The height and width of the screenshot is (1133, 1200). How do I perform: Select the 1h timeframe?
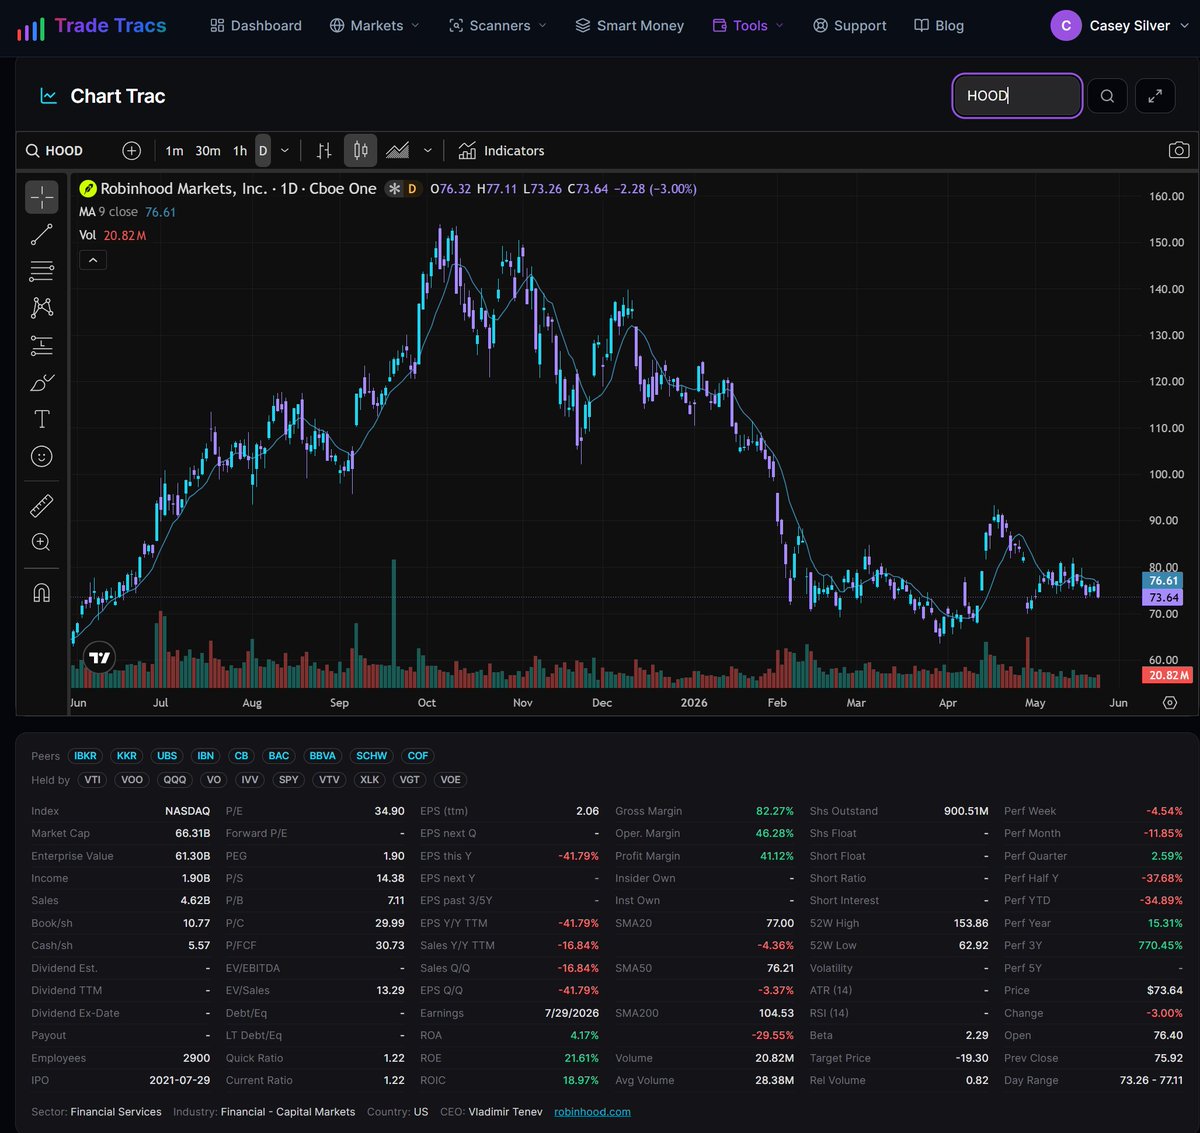[240, 151]
